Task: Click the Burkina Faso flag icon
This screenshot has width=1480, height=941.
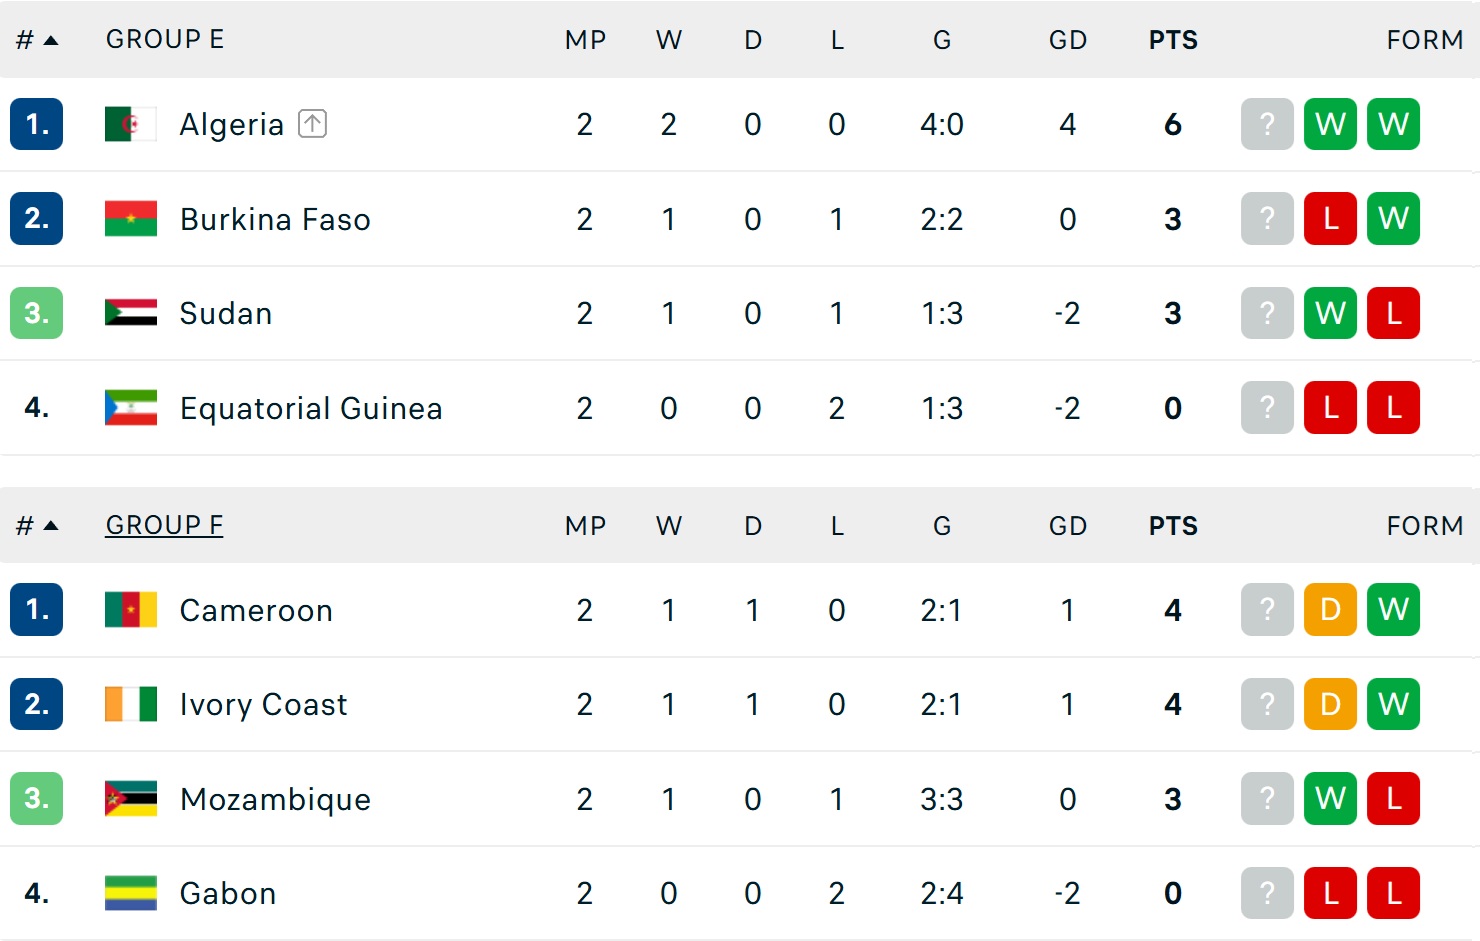Action: coord(130,218)
